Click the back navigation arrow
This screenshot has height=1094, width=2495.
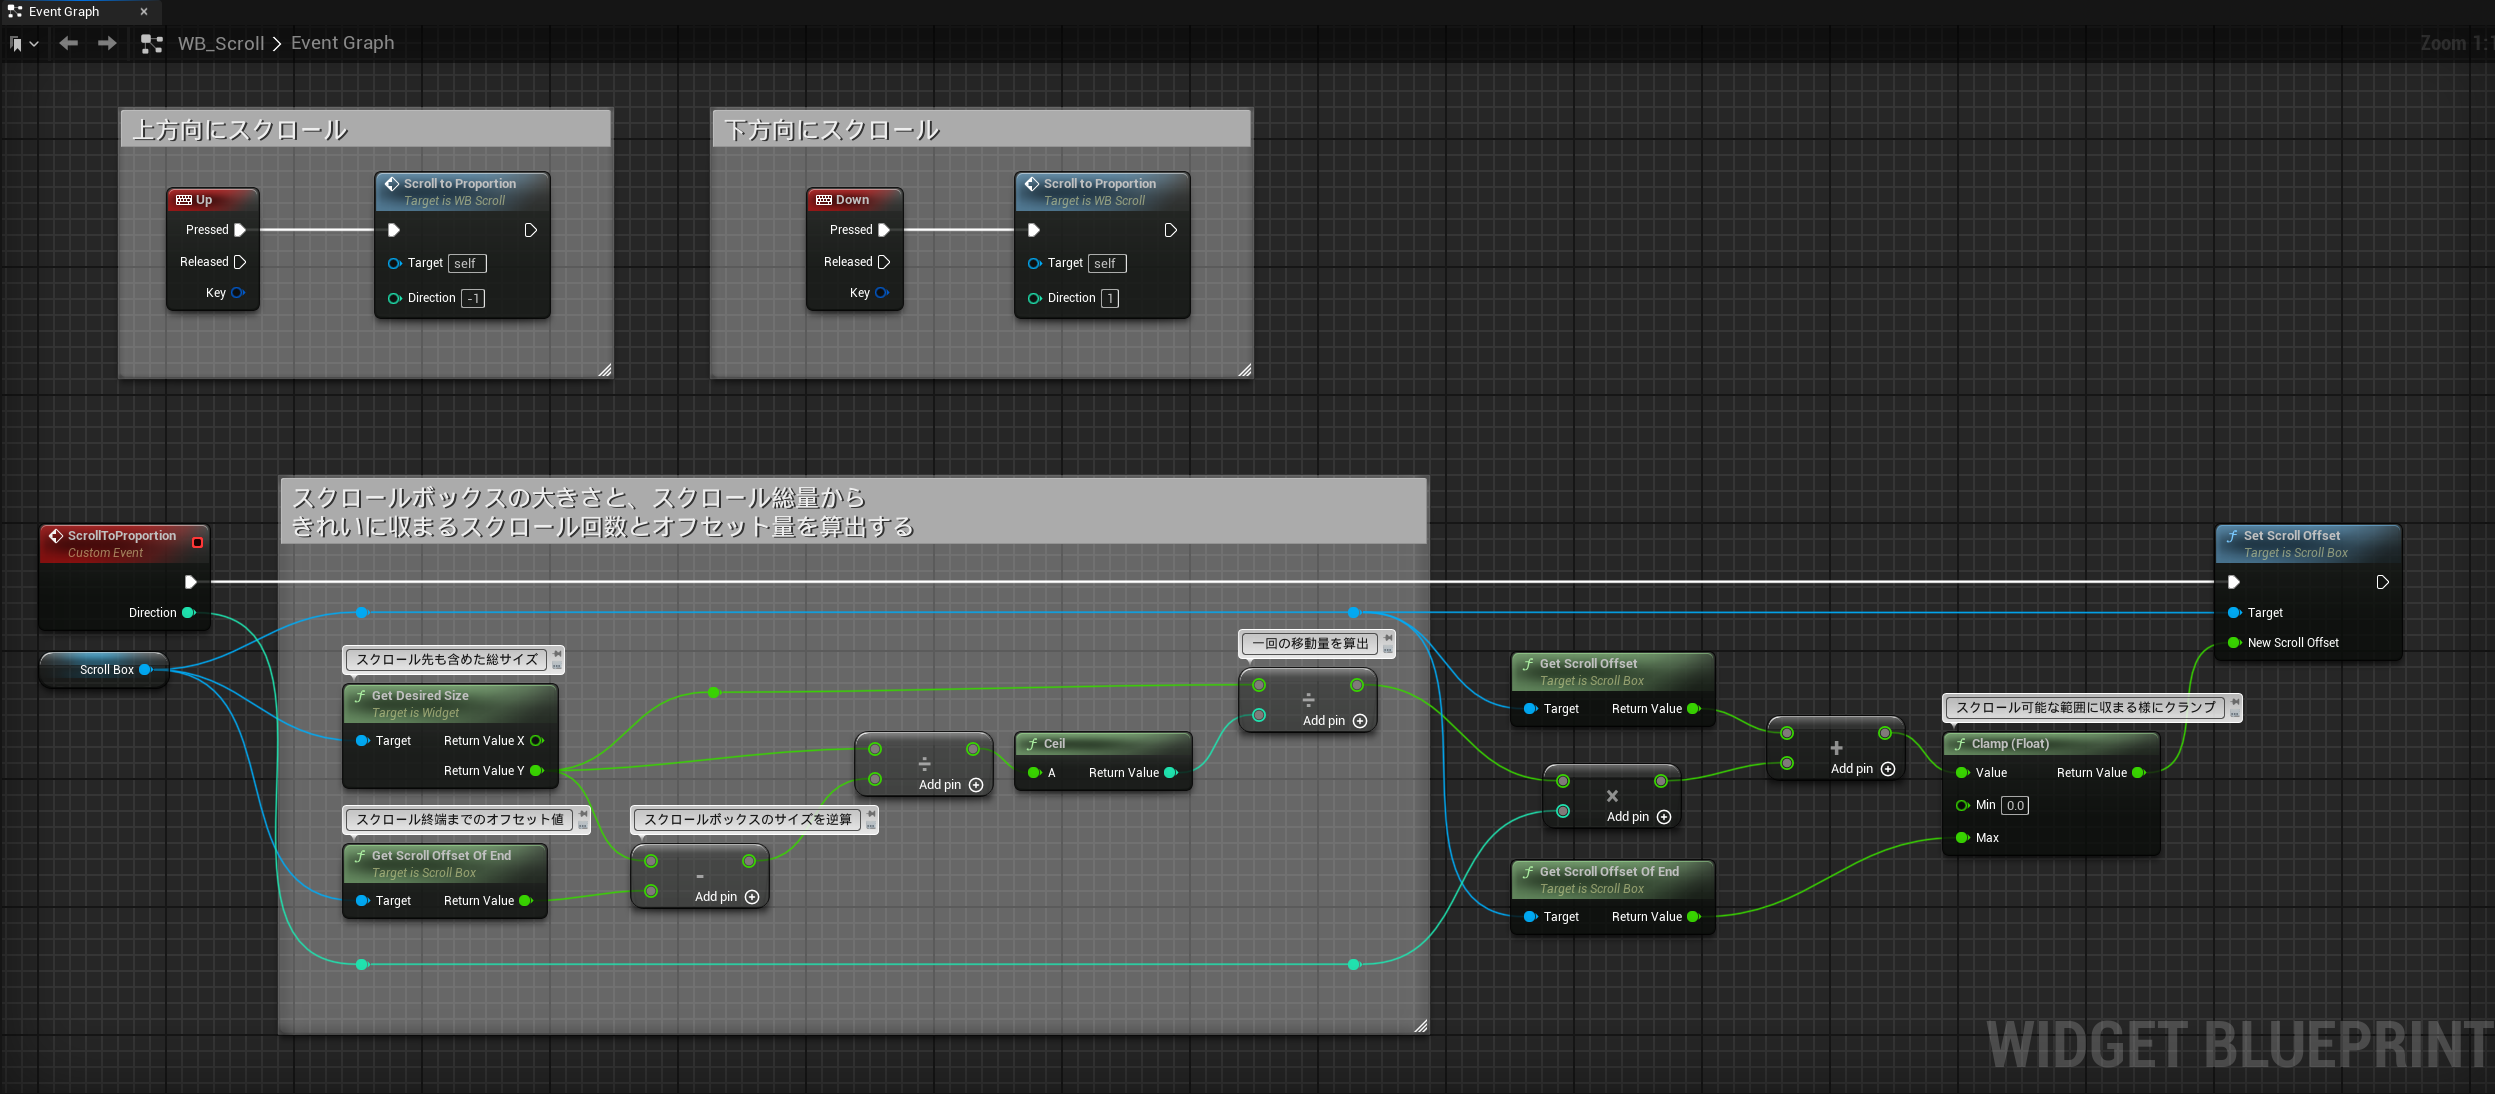pos(68,43)
